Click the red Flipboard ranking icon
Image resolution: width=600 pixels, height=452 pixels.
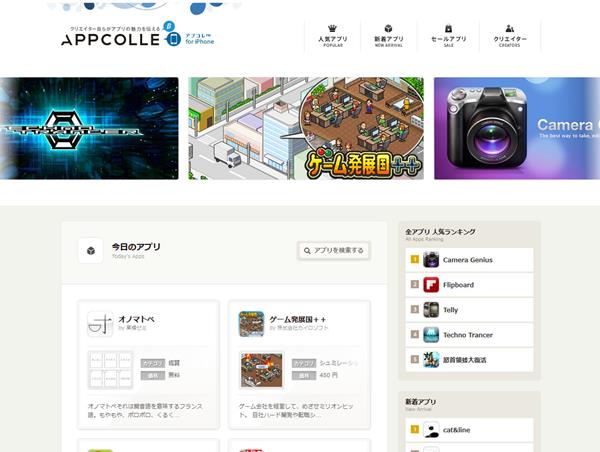[431, 285]
